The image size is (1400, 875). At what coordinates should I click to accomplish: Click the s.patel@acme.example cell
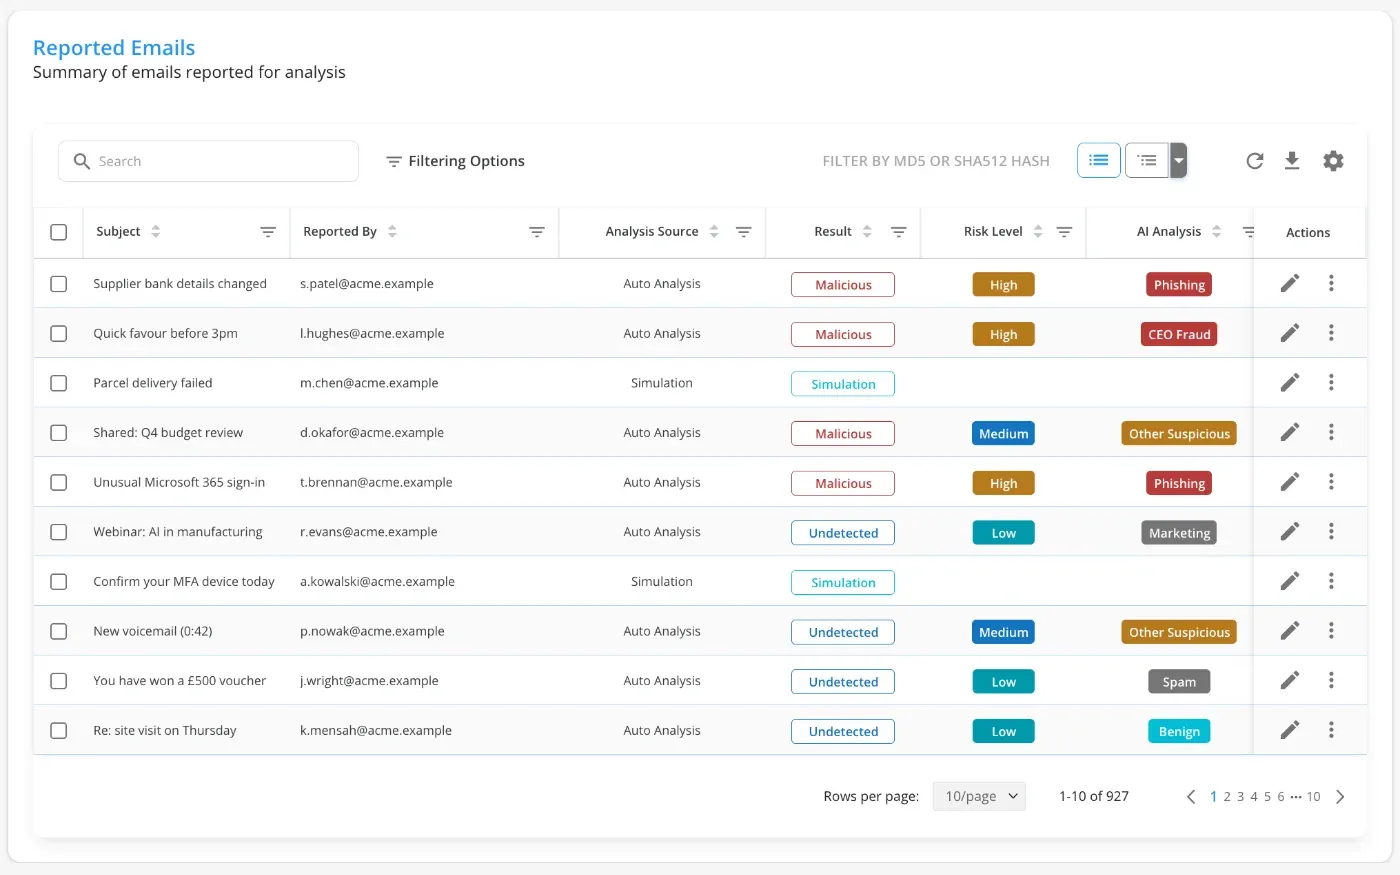[367, 284]
